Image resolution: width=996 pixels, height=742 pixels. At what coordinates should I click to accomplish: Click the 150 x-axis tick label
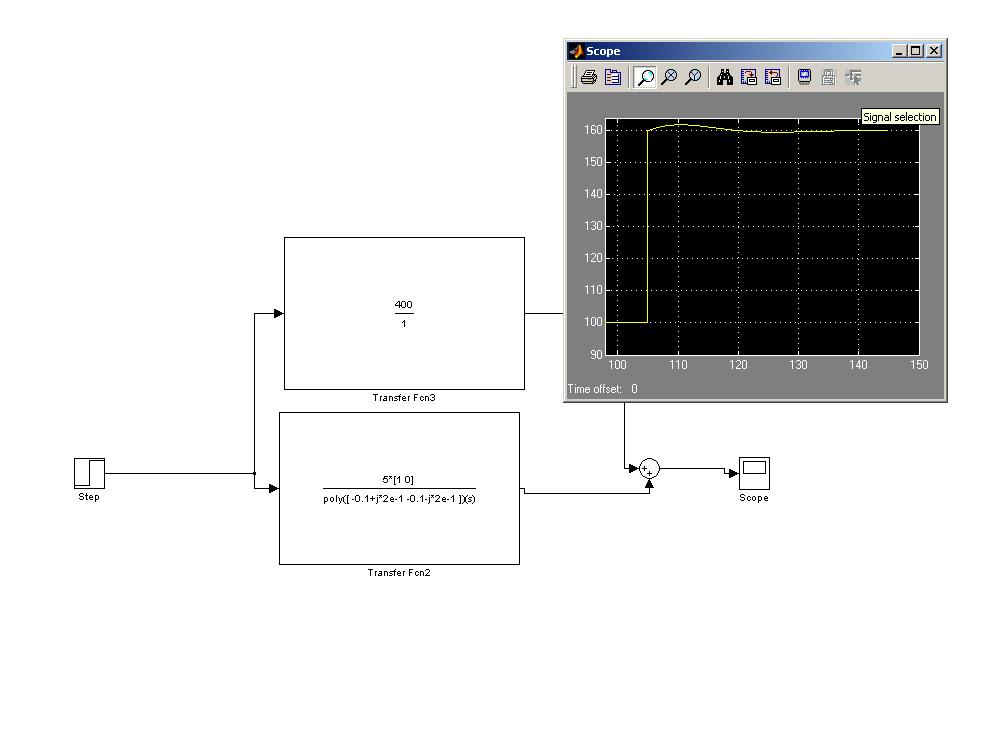pos(919,365)
